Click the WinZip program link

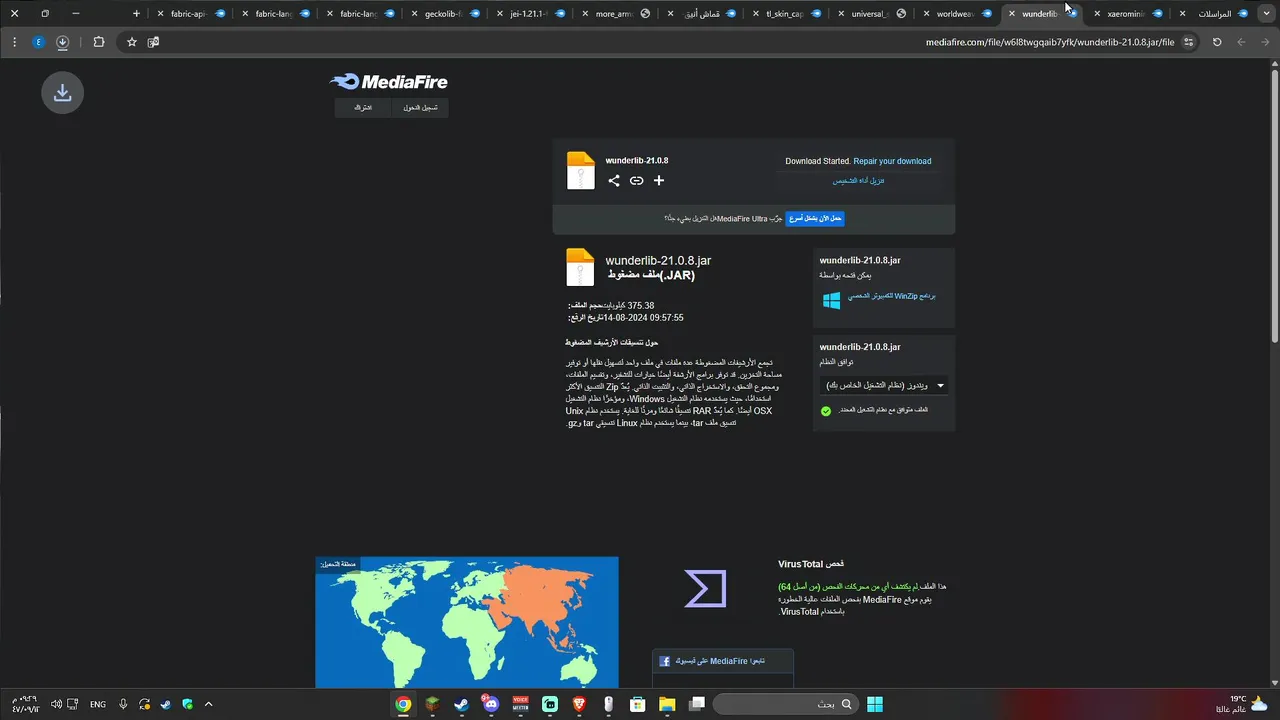pyautogui.click(x=891, y=296)
